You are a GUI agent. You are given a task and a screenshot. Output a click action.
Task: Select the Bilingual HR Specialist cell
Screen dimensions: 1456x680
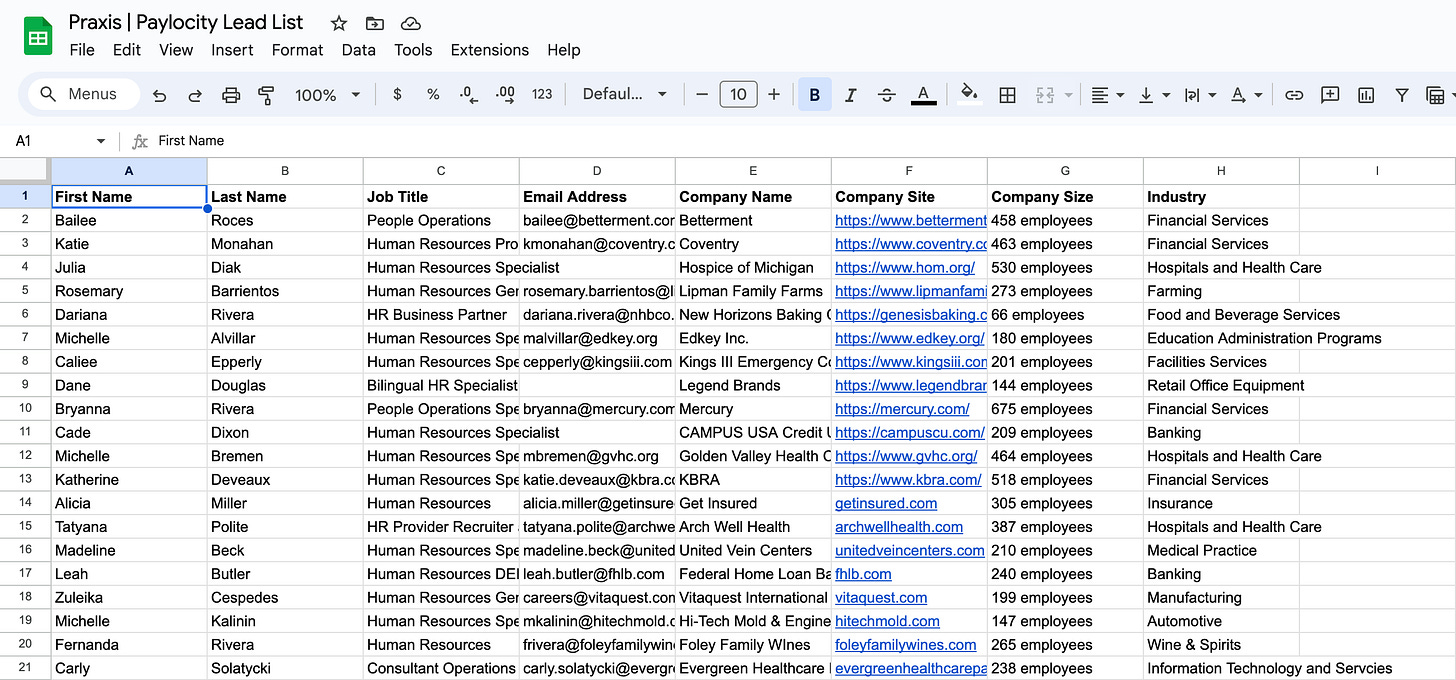[441, 385]
